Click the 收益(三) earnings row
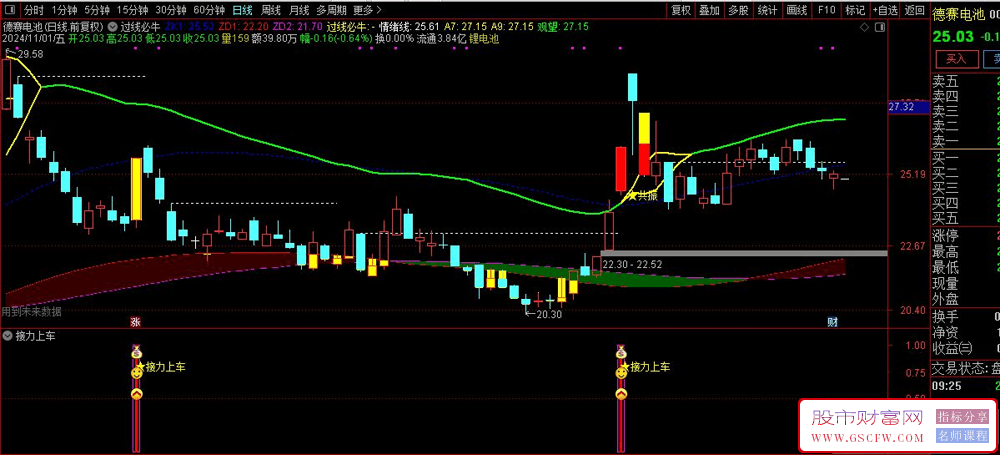This screenshot has height=455, width=1000. click(x=965, y=348)
